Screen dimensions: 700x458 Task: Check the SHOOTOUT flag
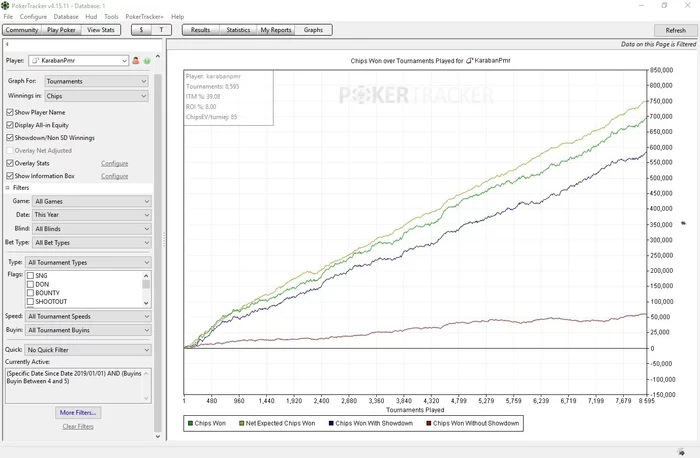30,301
